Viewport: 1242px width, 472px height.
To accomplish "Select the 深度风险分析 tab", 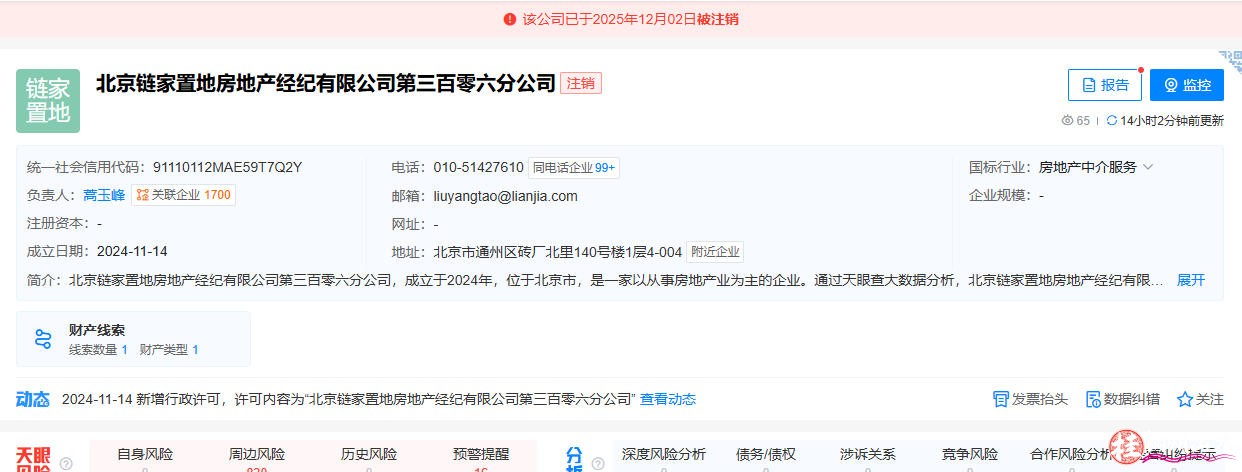I will [x=663, y=454].
